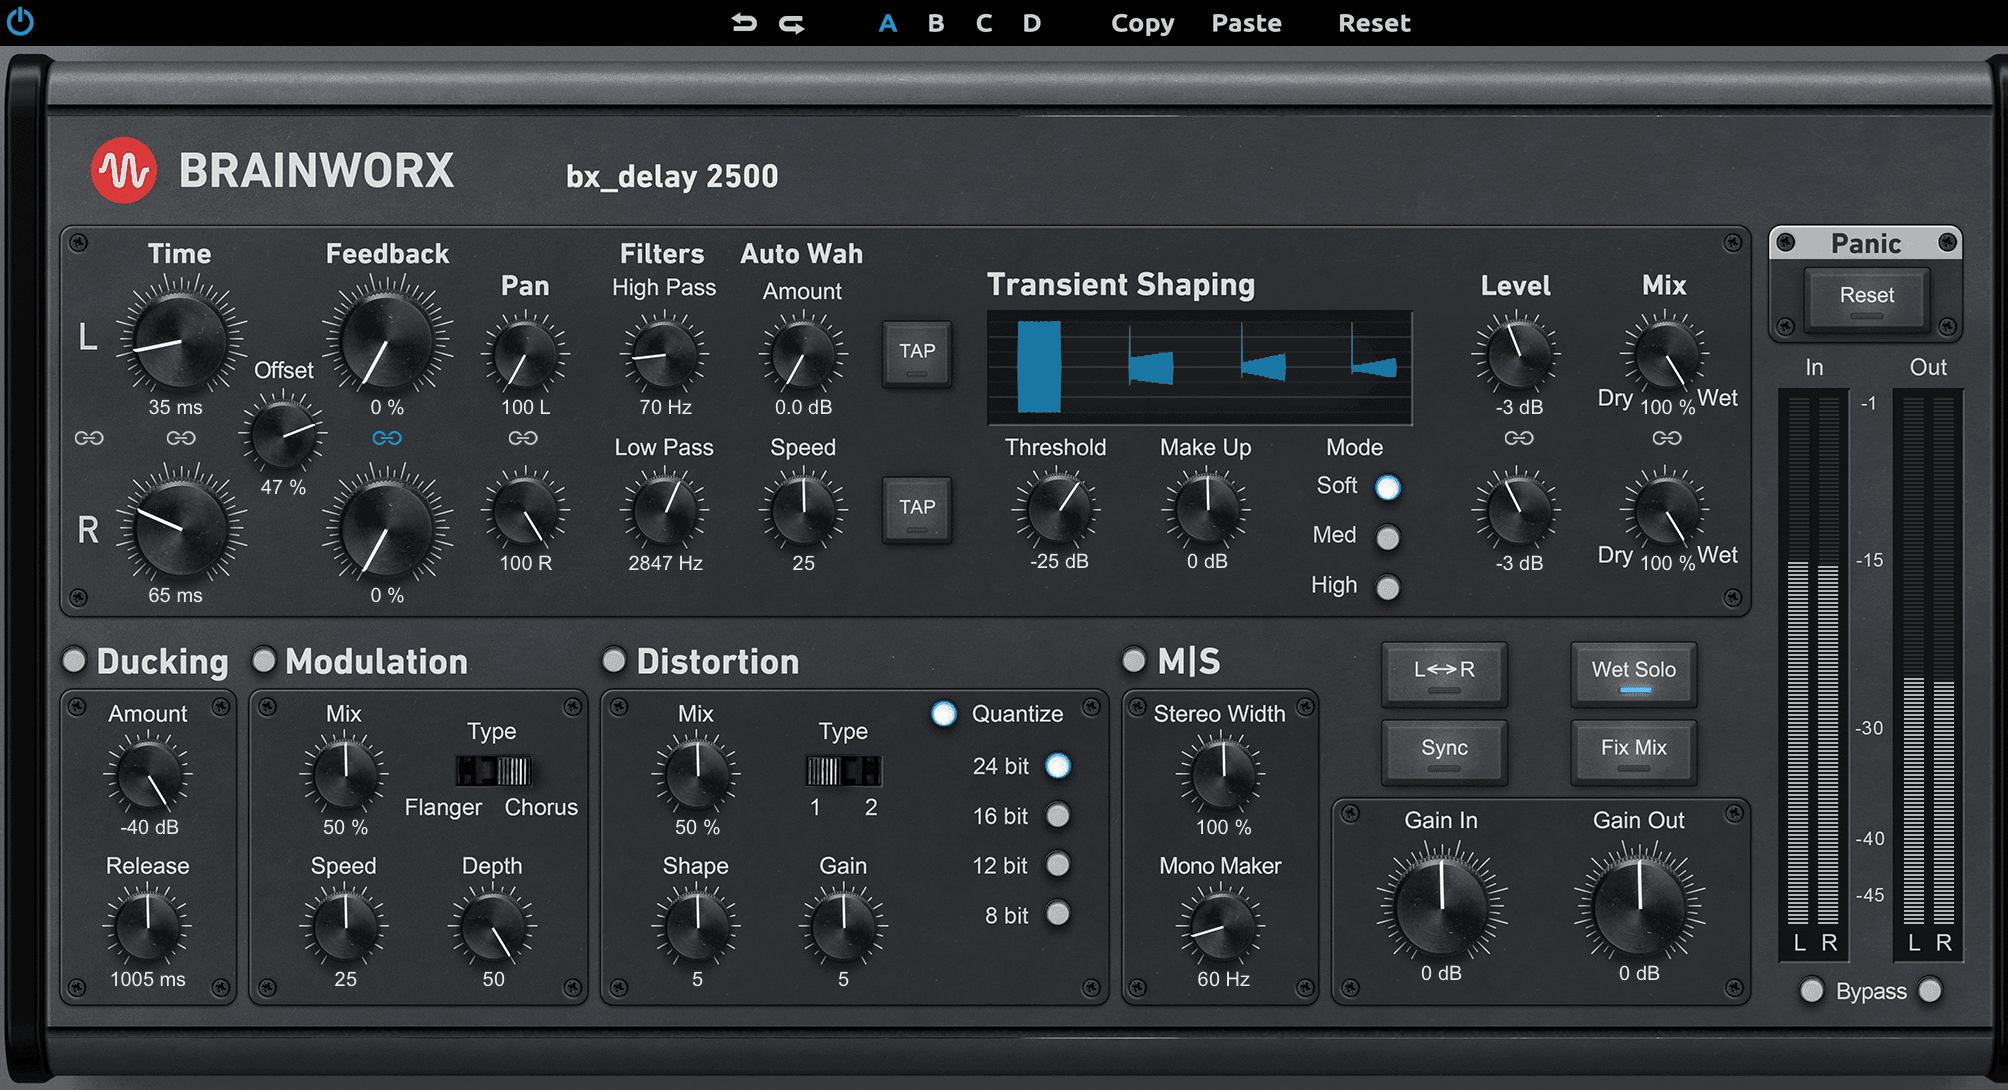Switch to preset slot D
The height and width of the screenshot is (1090, 2008).
tap(1032, 23)
